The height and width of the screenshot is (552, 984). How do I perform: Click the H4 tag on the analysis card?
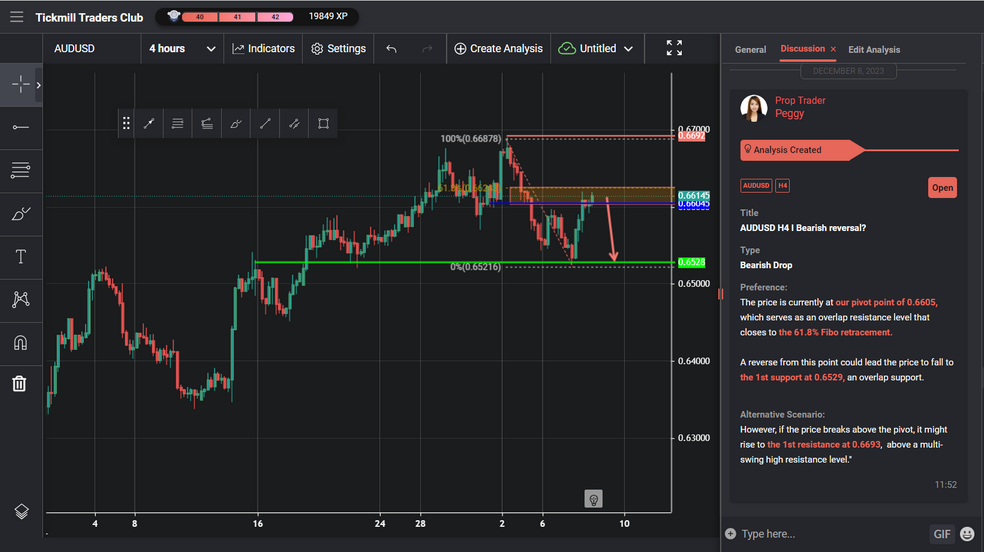coord(782,186)
